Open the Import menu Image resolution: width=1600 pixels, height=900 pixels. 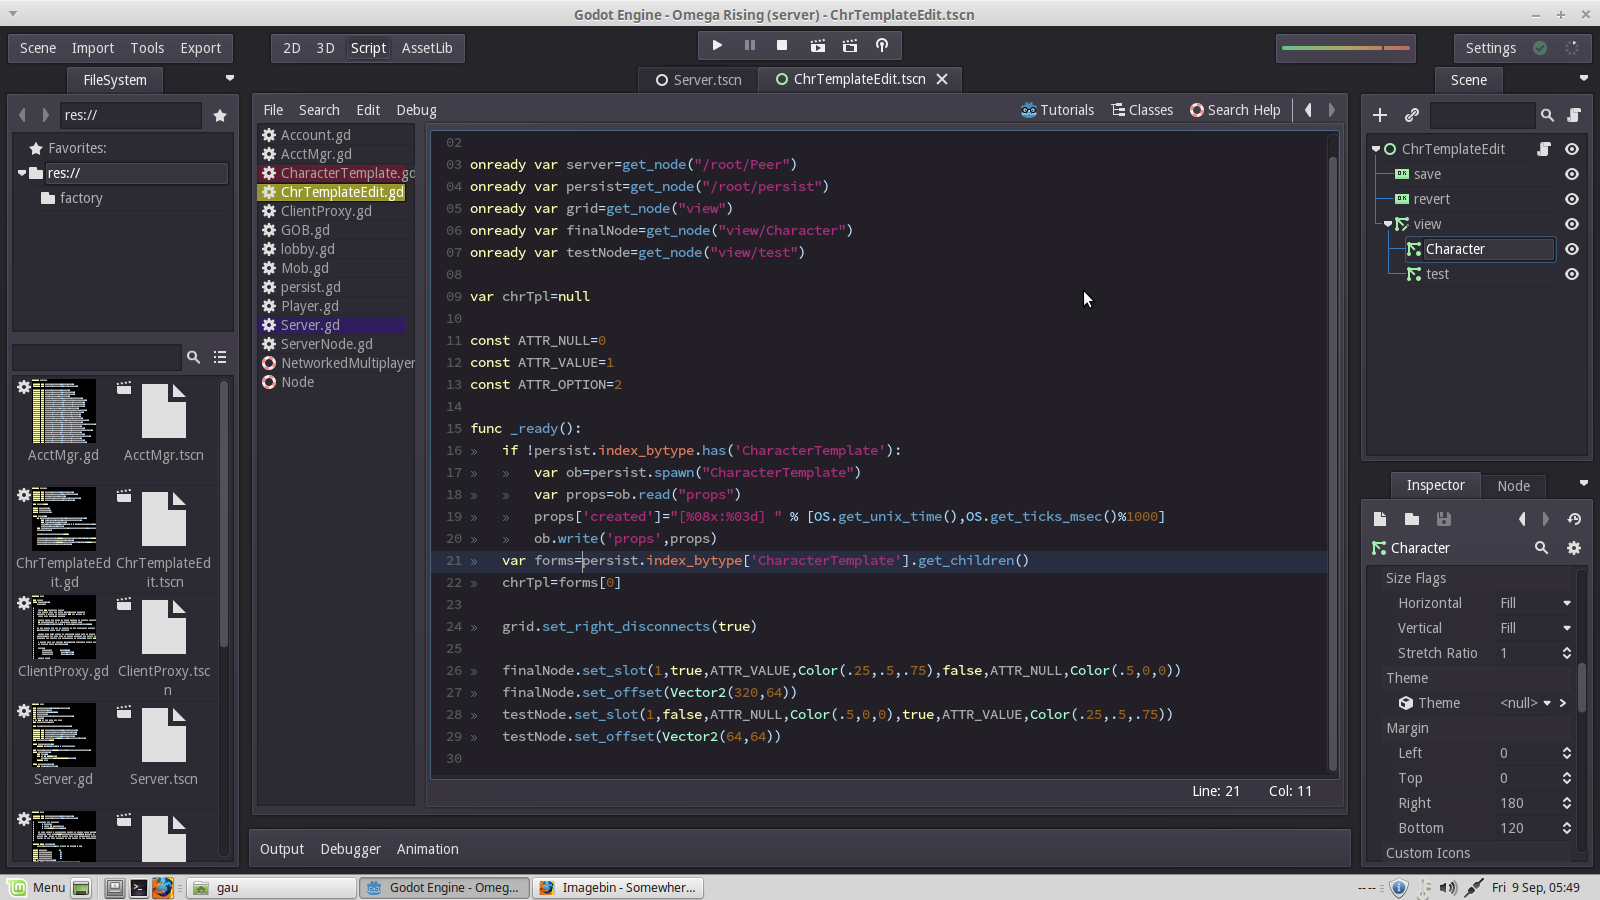(93, 48)
